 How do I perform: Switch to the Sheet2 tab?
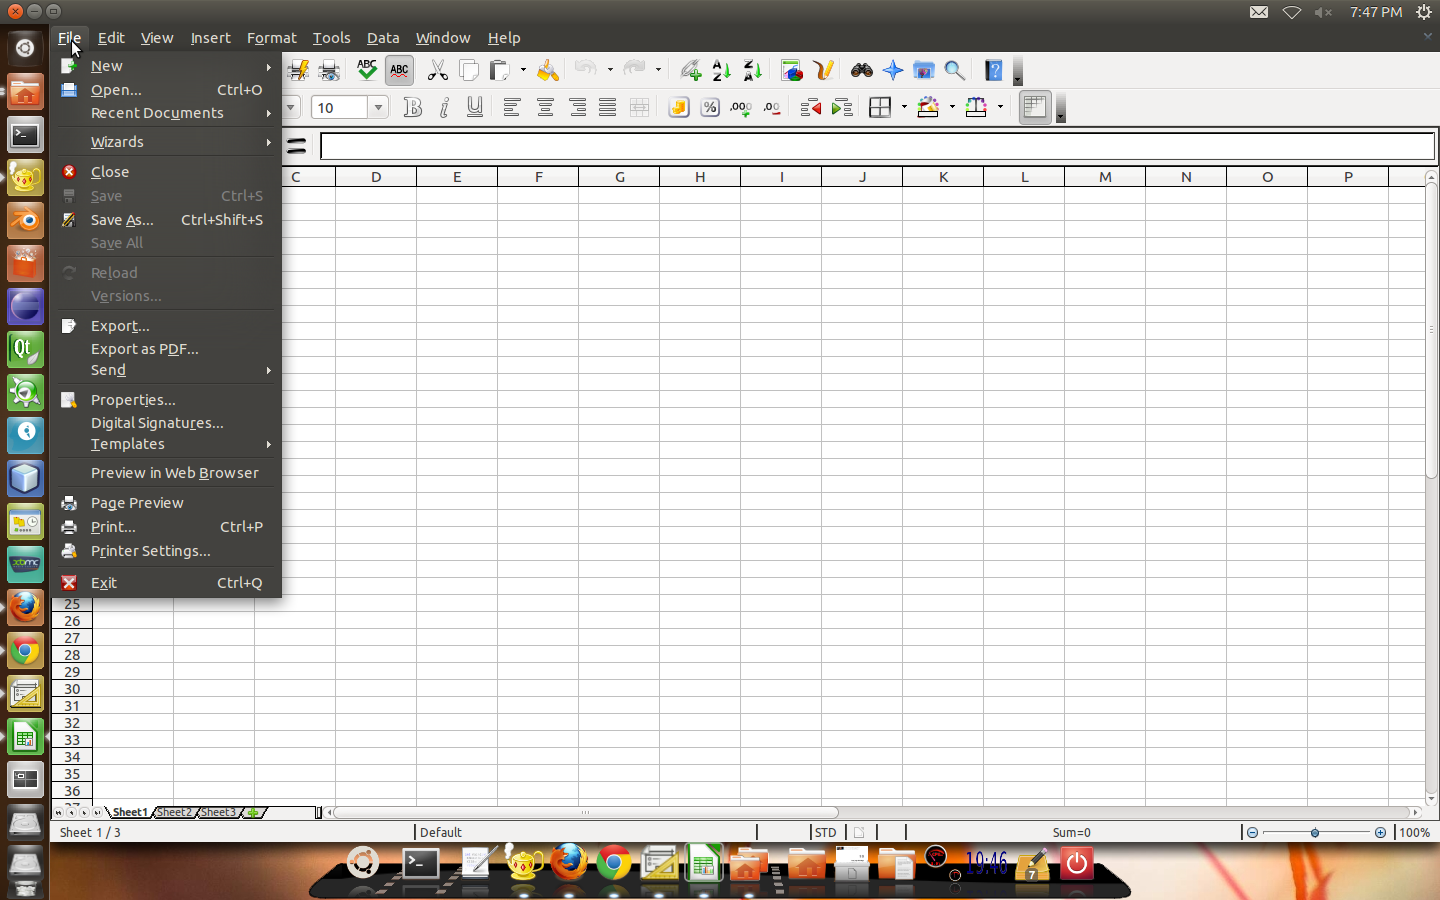point(173,812)
